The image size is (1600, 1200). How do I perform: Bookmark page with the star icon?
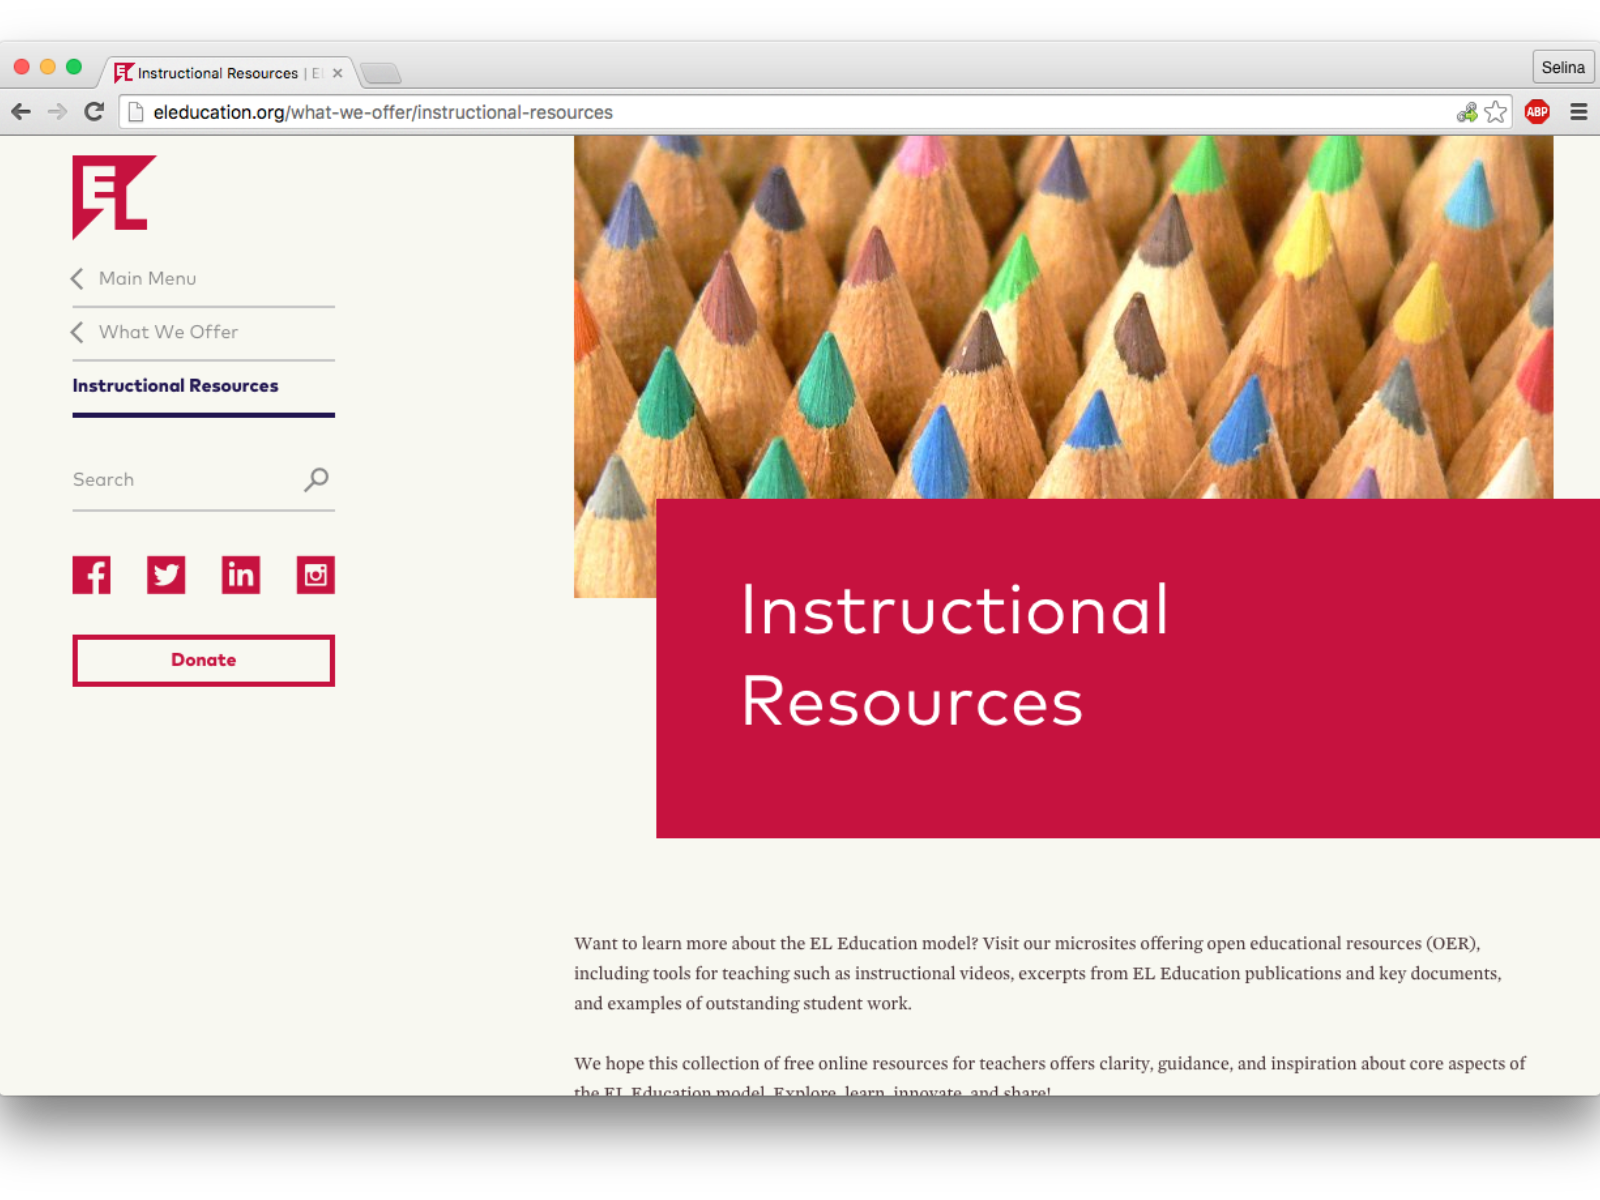pyautogui.click(x=1495, y=112)
